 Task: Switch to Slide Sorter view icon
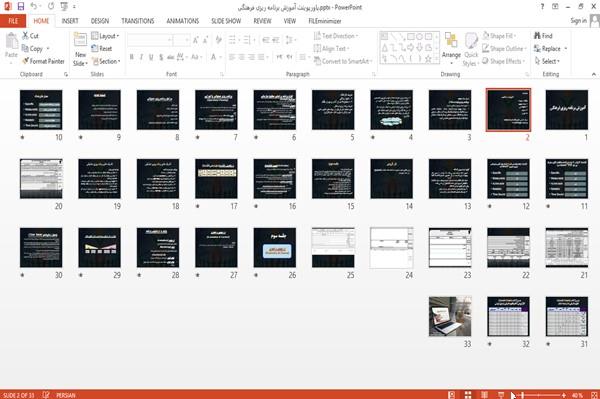[x=468, y=395]
